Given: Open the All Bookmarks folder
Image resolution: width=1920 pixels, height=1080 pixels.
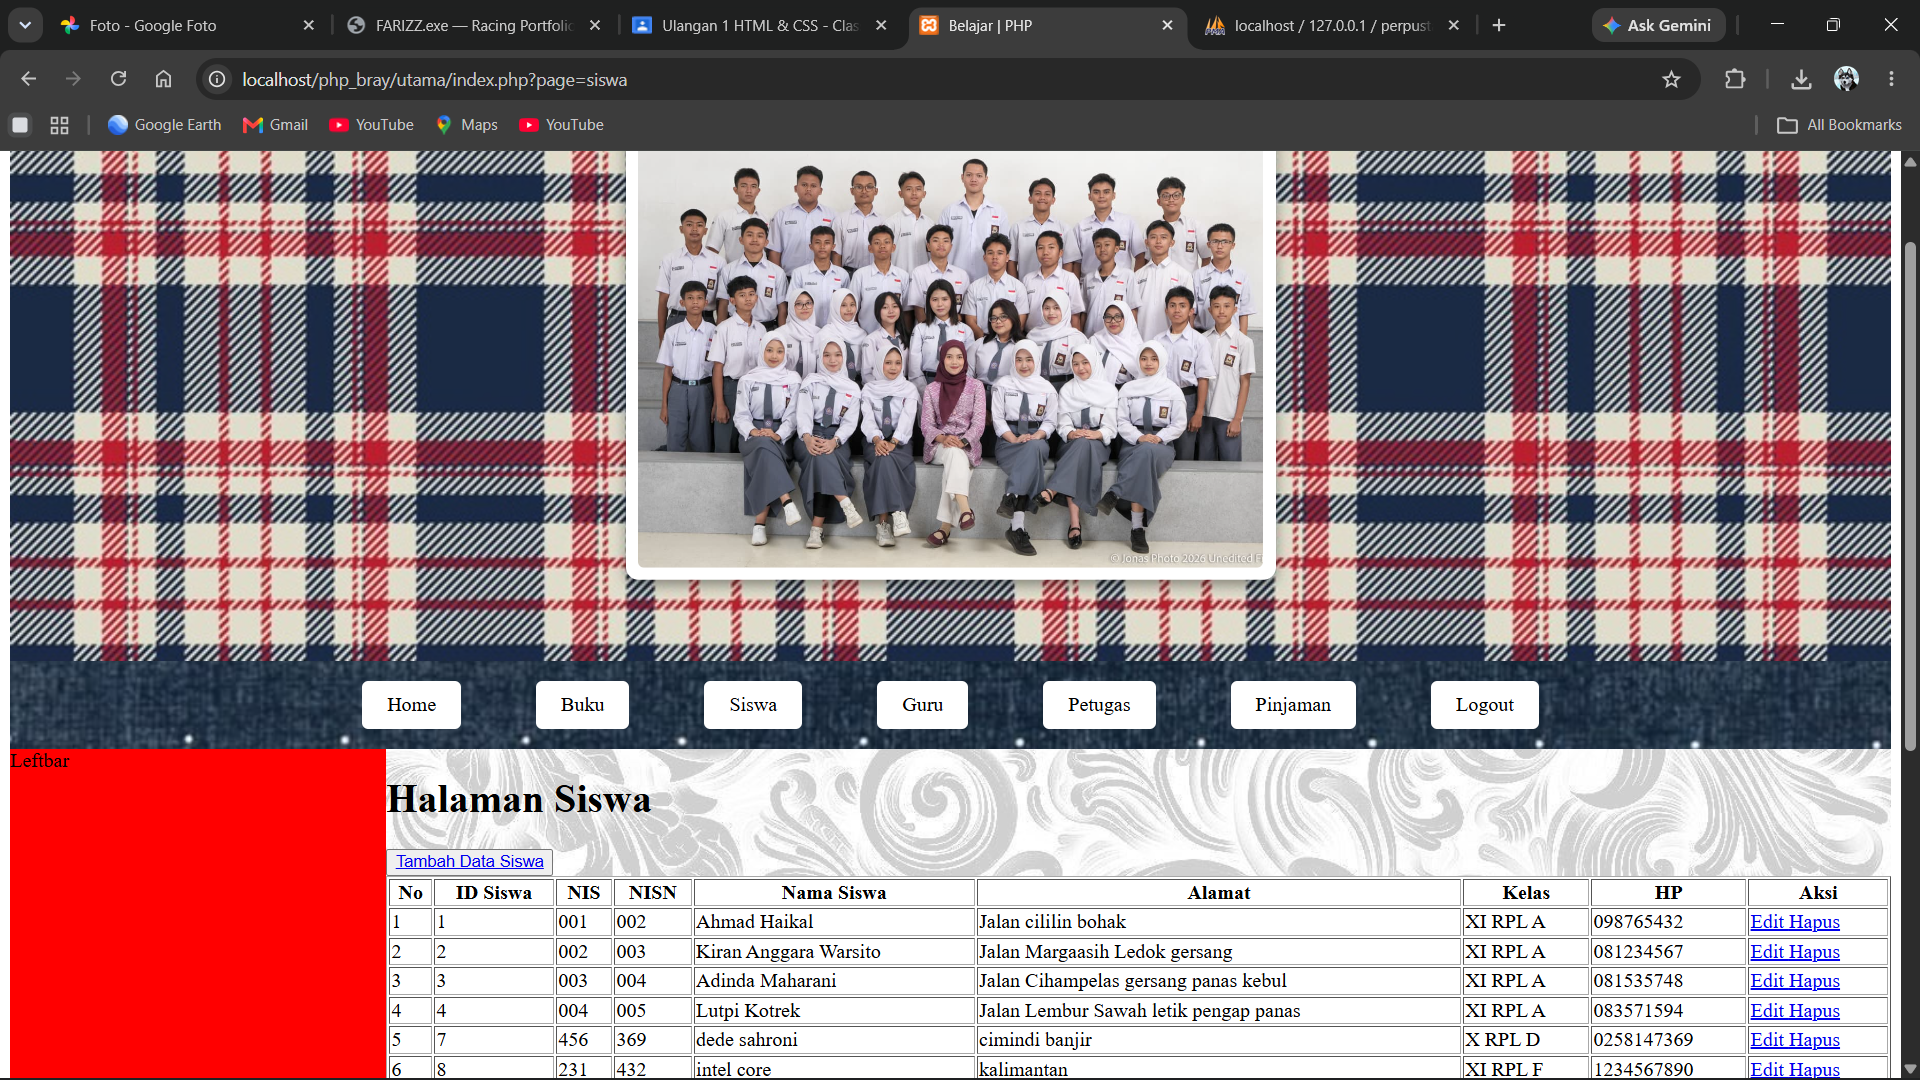Looking at the screenshot, I should 1839,125.
